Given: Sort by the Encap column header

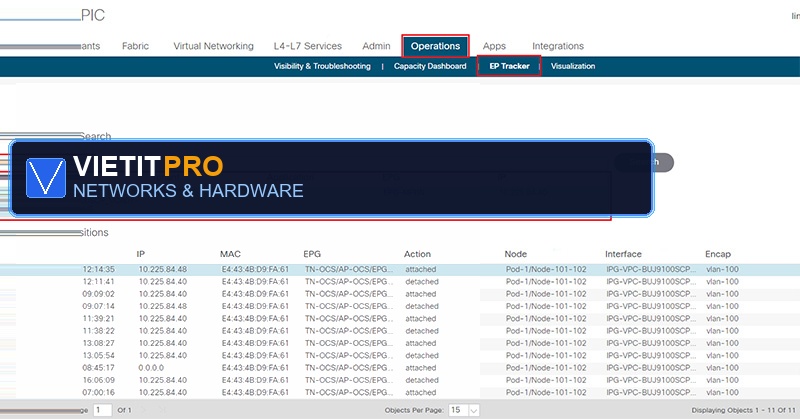Looking at the screenshot, I should (x=718, y=254).
